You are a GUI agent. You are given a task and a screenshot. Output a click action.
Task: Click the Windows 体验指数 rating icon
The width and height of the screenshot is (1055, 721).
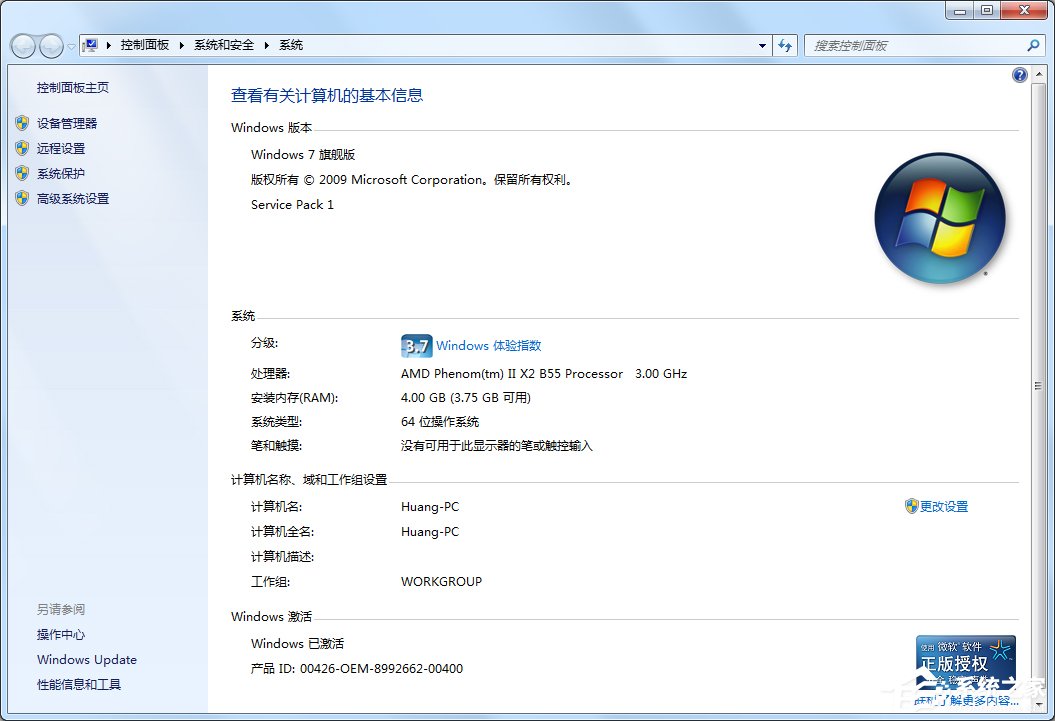[415, 345]
